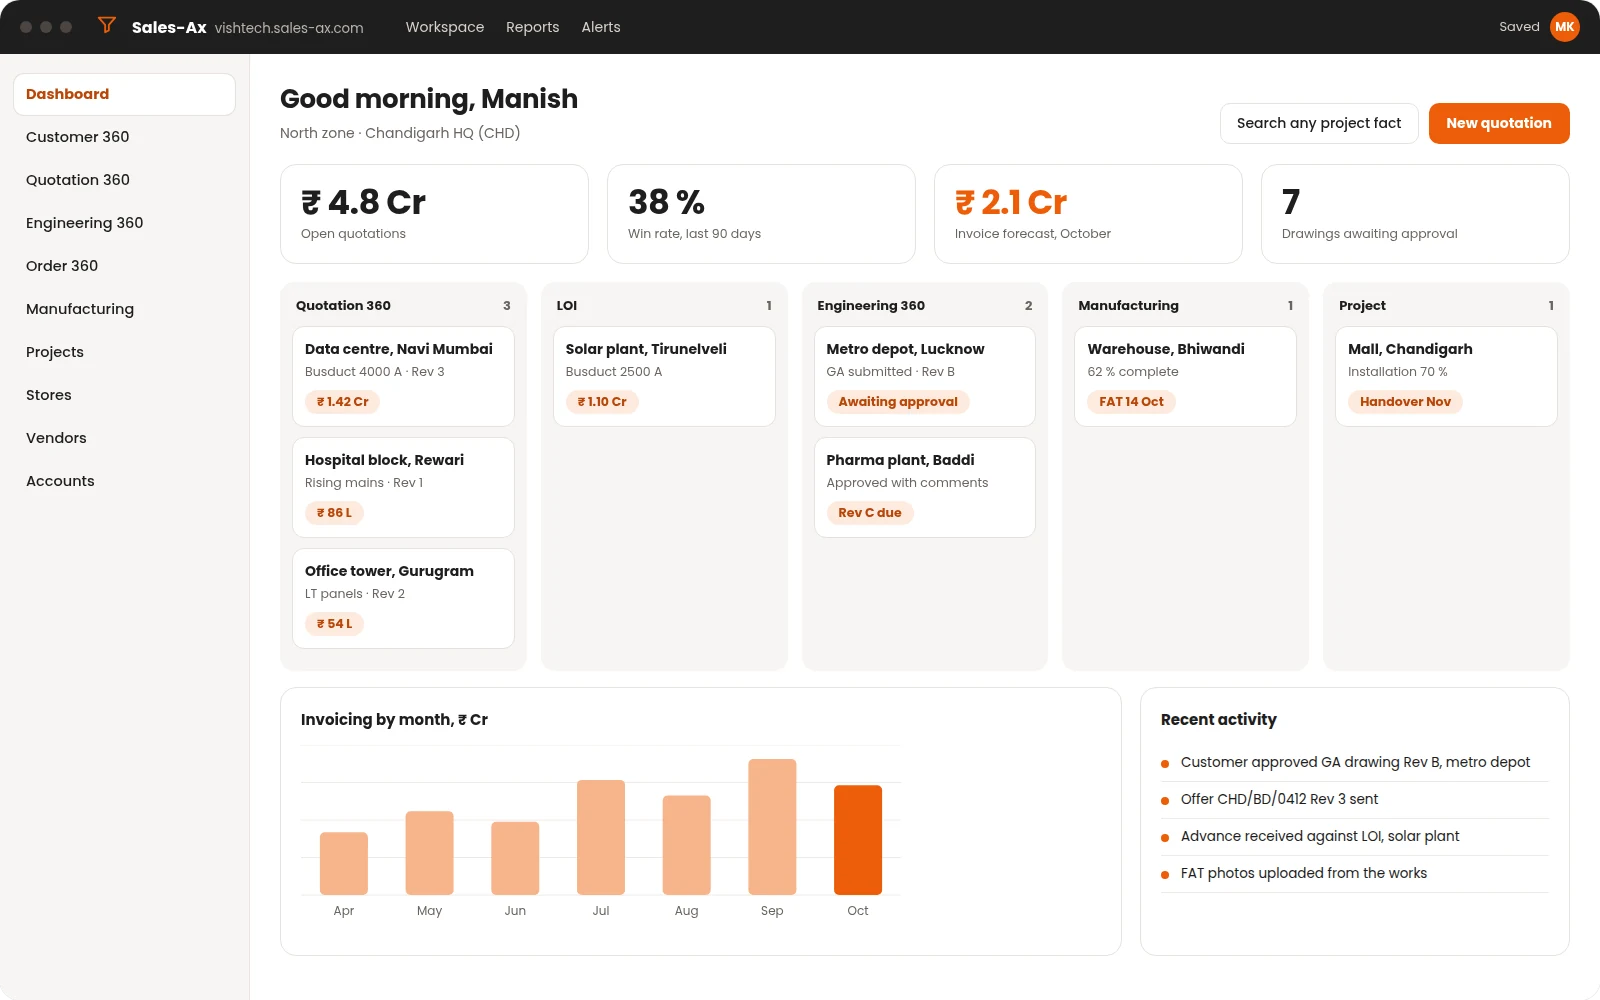The height and width of the screenshot is (1000, 1600).
Task: Open Quotation 360 sidebar item
Action: click(124, 180)
